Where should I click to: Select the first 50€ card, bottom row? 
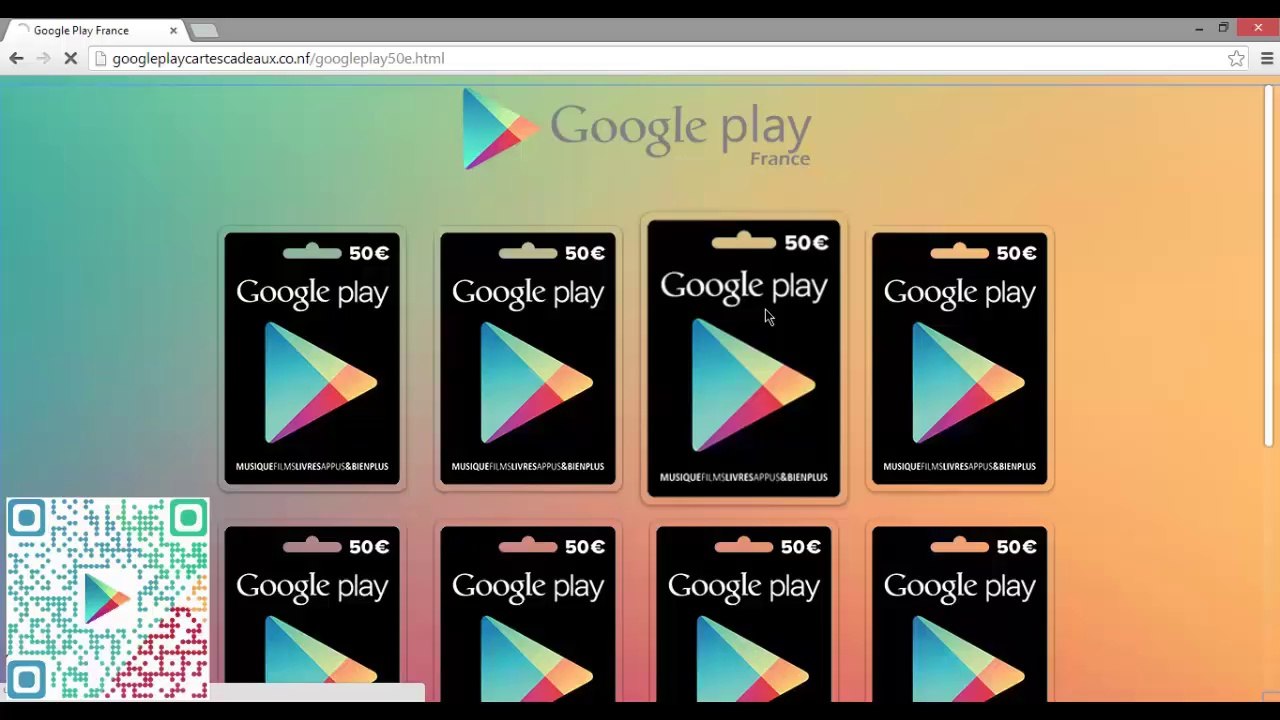tap(313, 613)
